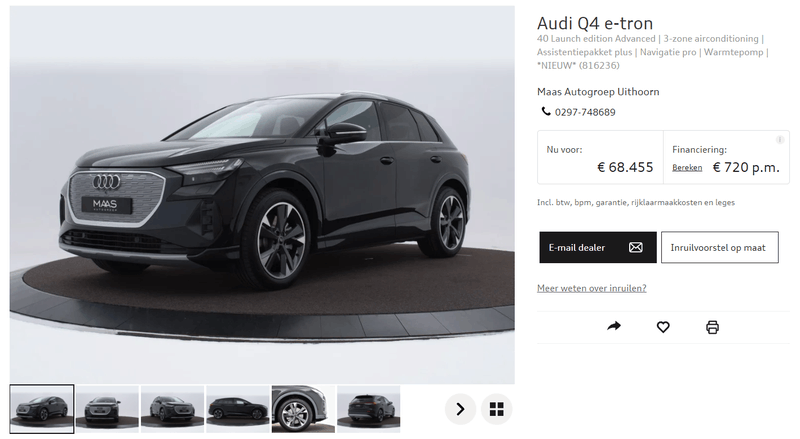This screenshot has width=800, height=439.
Task: Click the Maas Autogroep Uithoorn dealer name
Action: click(598, 92)
